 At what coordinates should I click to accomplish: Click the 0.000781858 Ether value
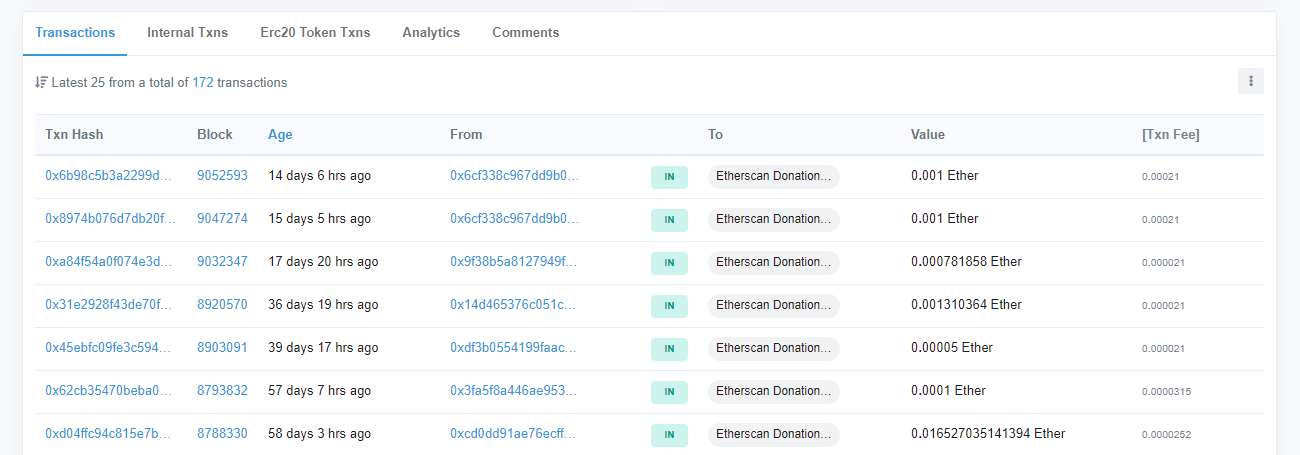(966, 262)
